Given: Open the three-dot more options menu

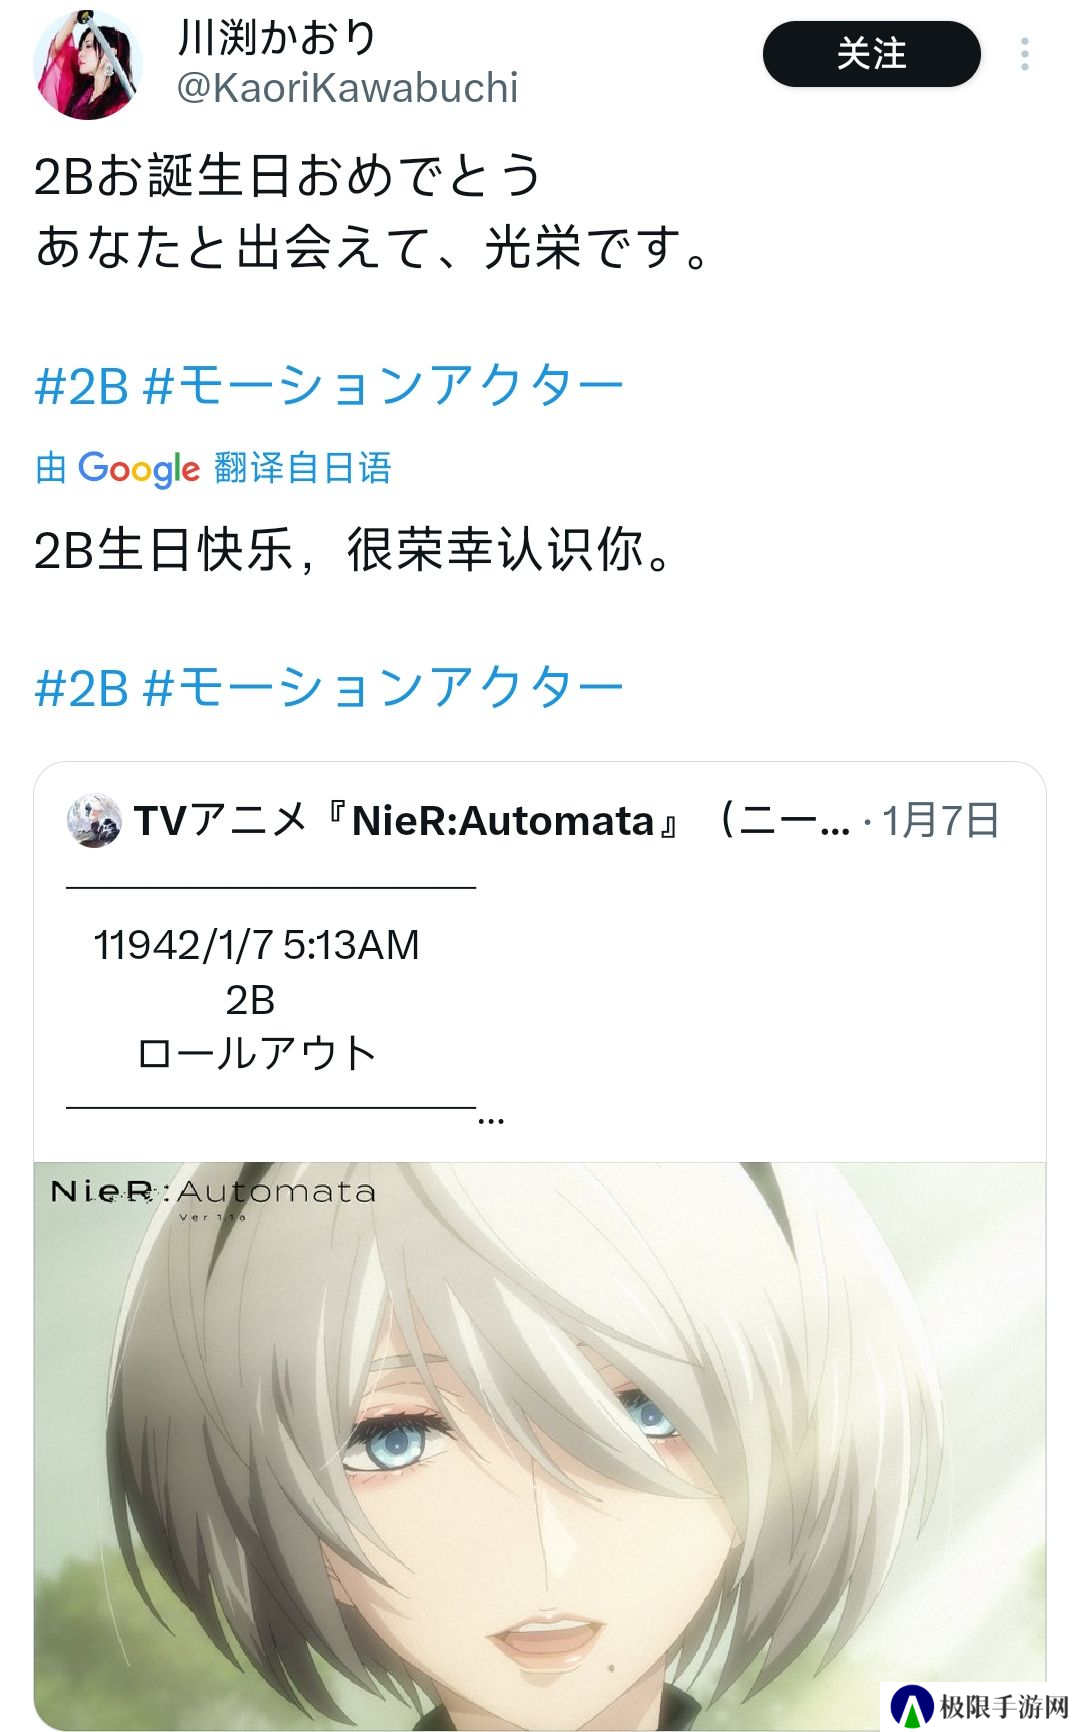Looking at the screenshot, I should (x=1024, y=54).
